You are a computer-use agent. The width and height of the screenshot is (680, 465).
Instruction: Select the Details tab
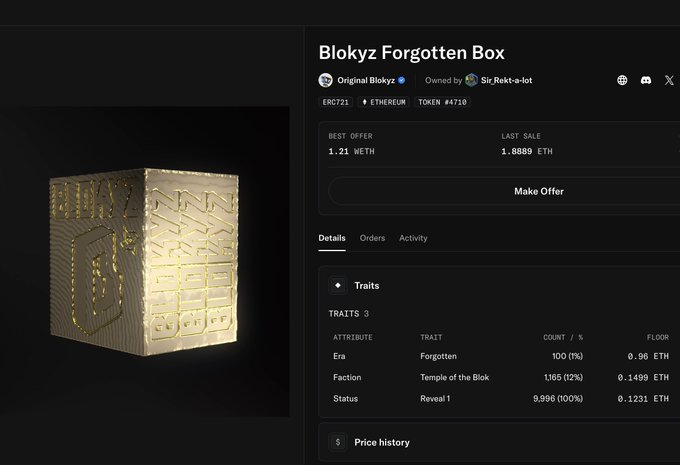[x=332, y=238]
